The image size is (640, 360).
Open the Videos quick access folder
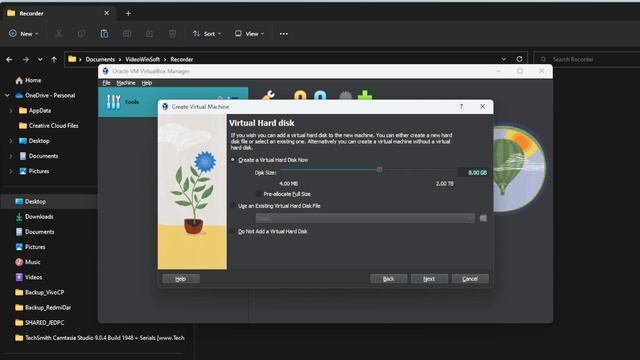pyautogui.click(x=29, y=277)
